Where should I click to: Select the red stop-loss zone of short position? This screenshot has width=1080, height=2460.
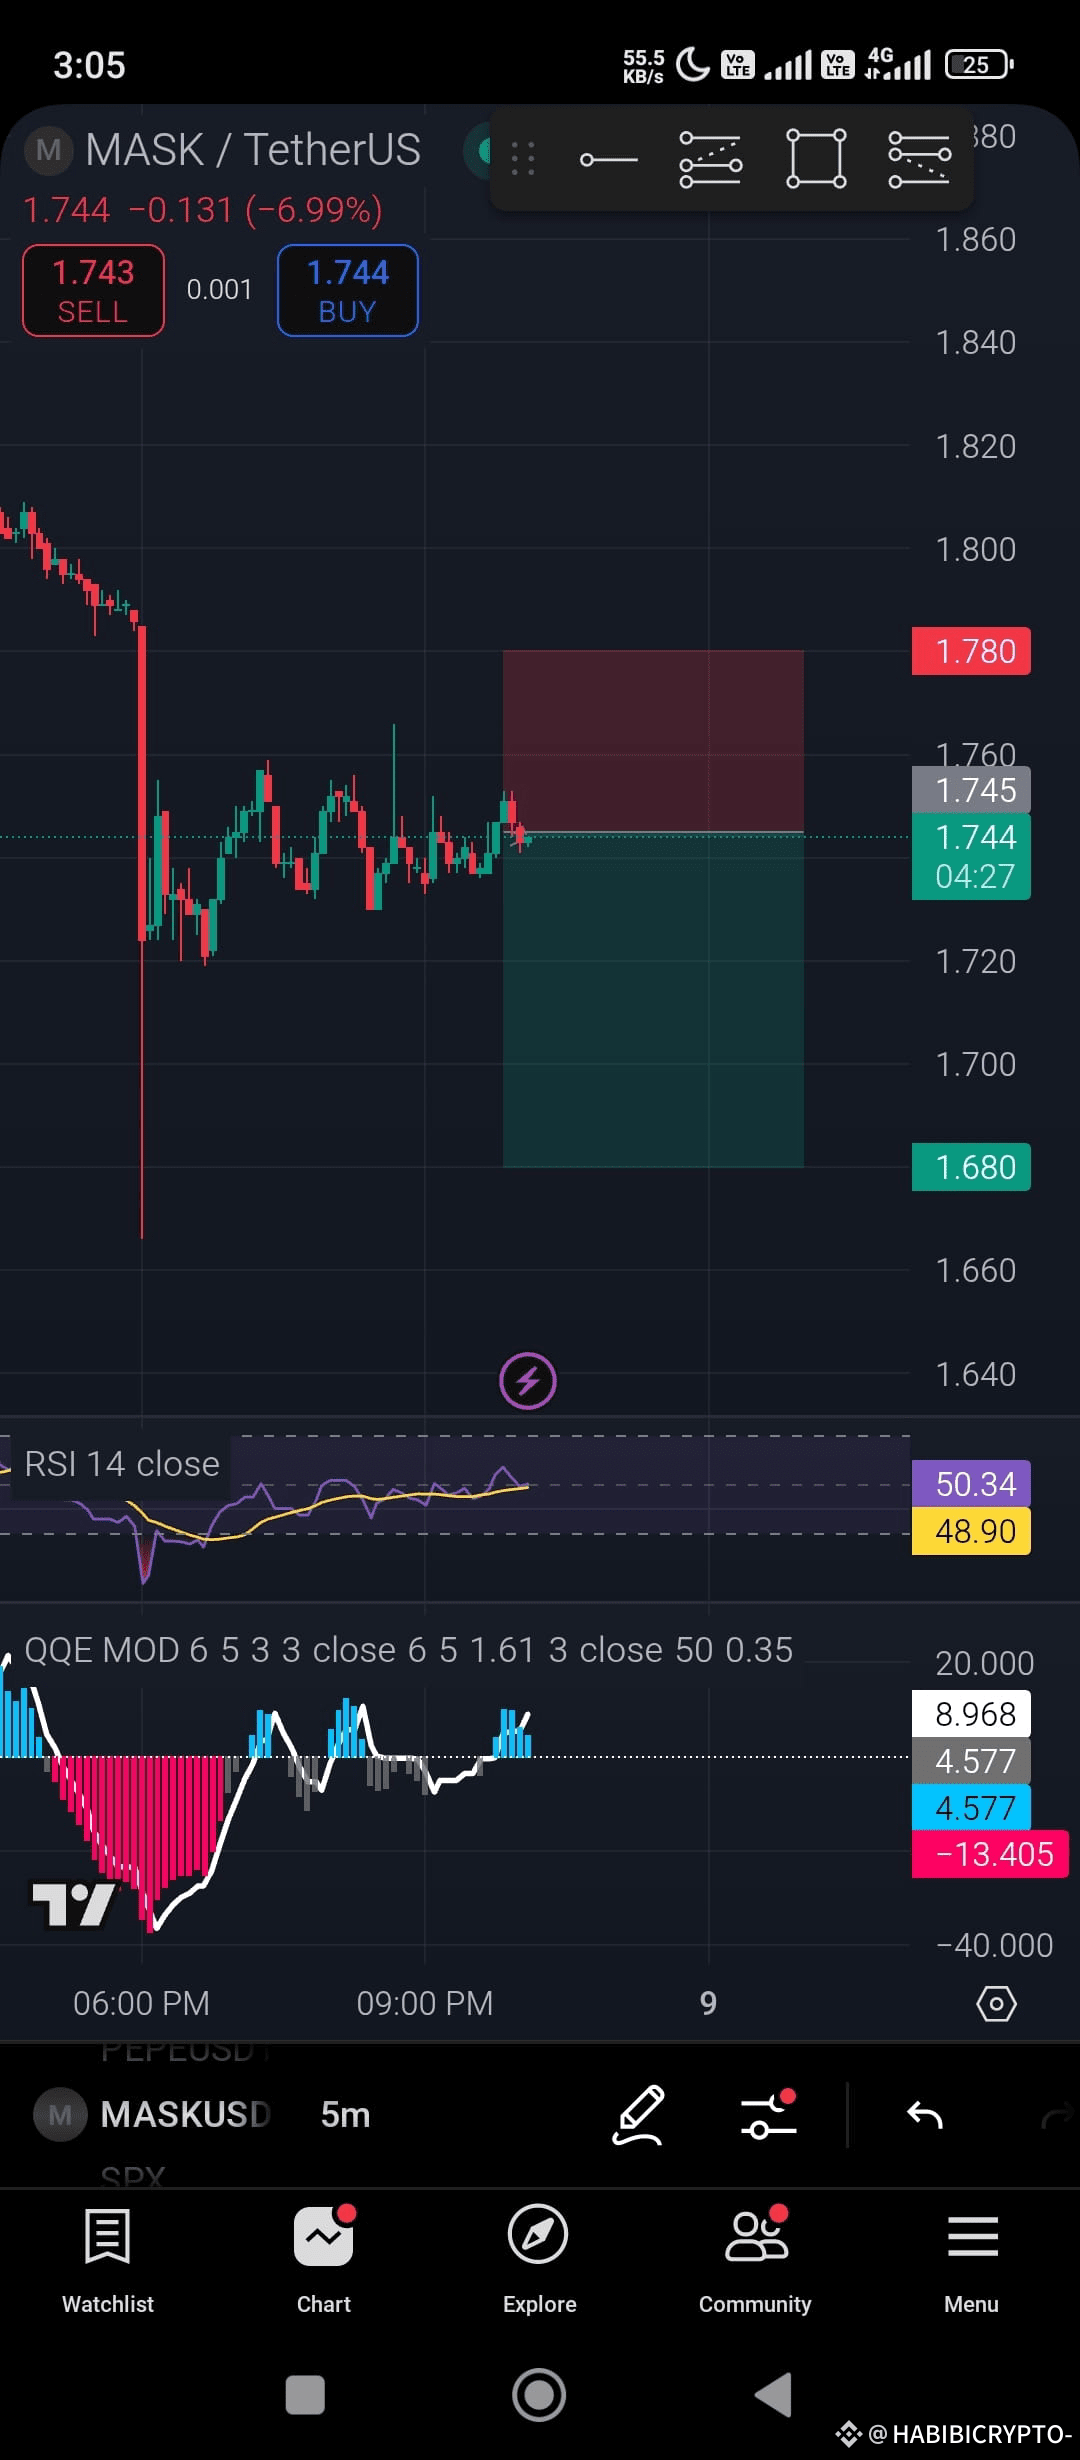pyautogui.click(x=653, y=741)
